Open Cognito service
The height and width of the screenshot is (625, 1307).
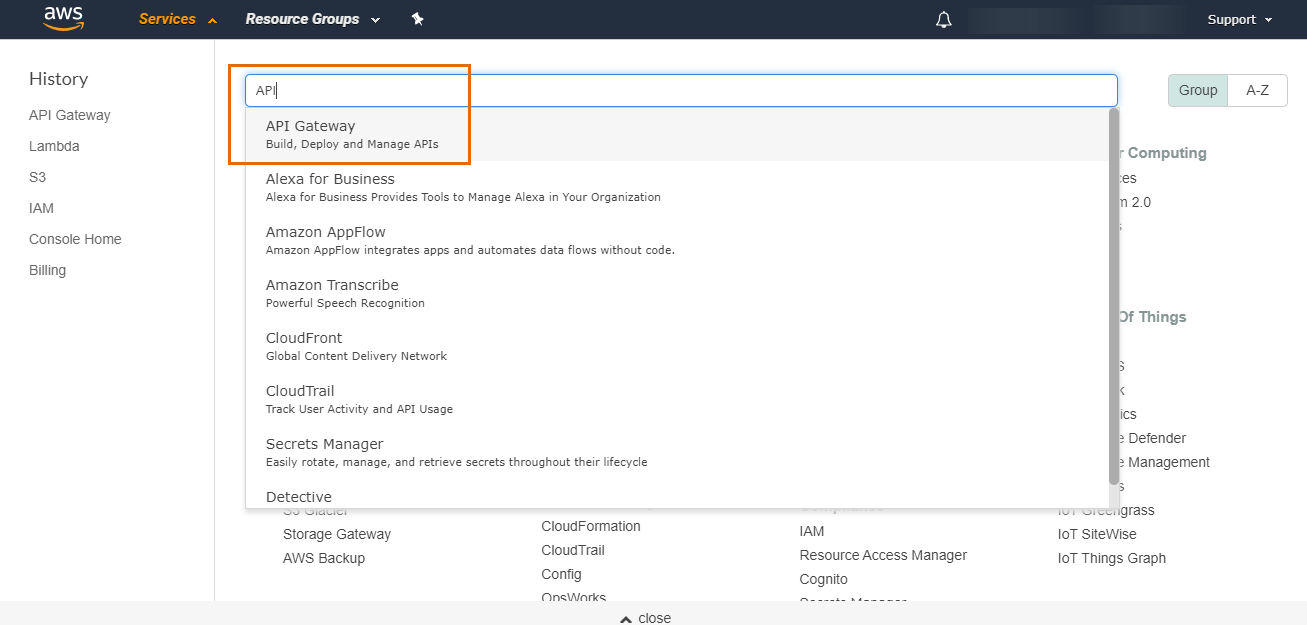823,579
